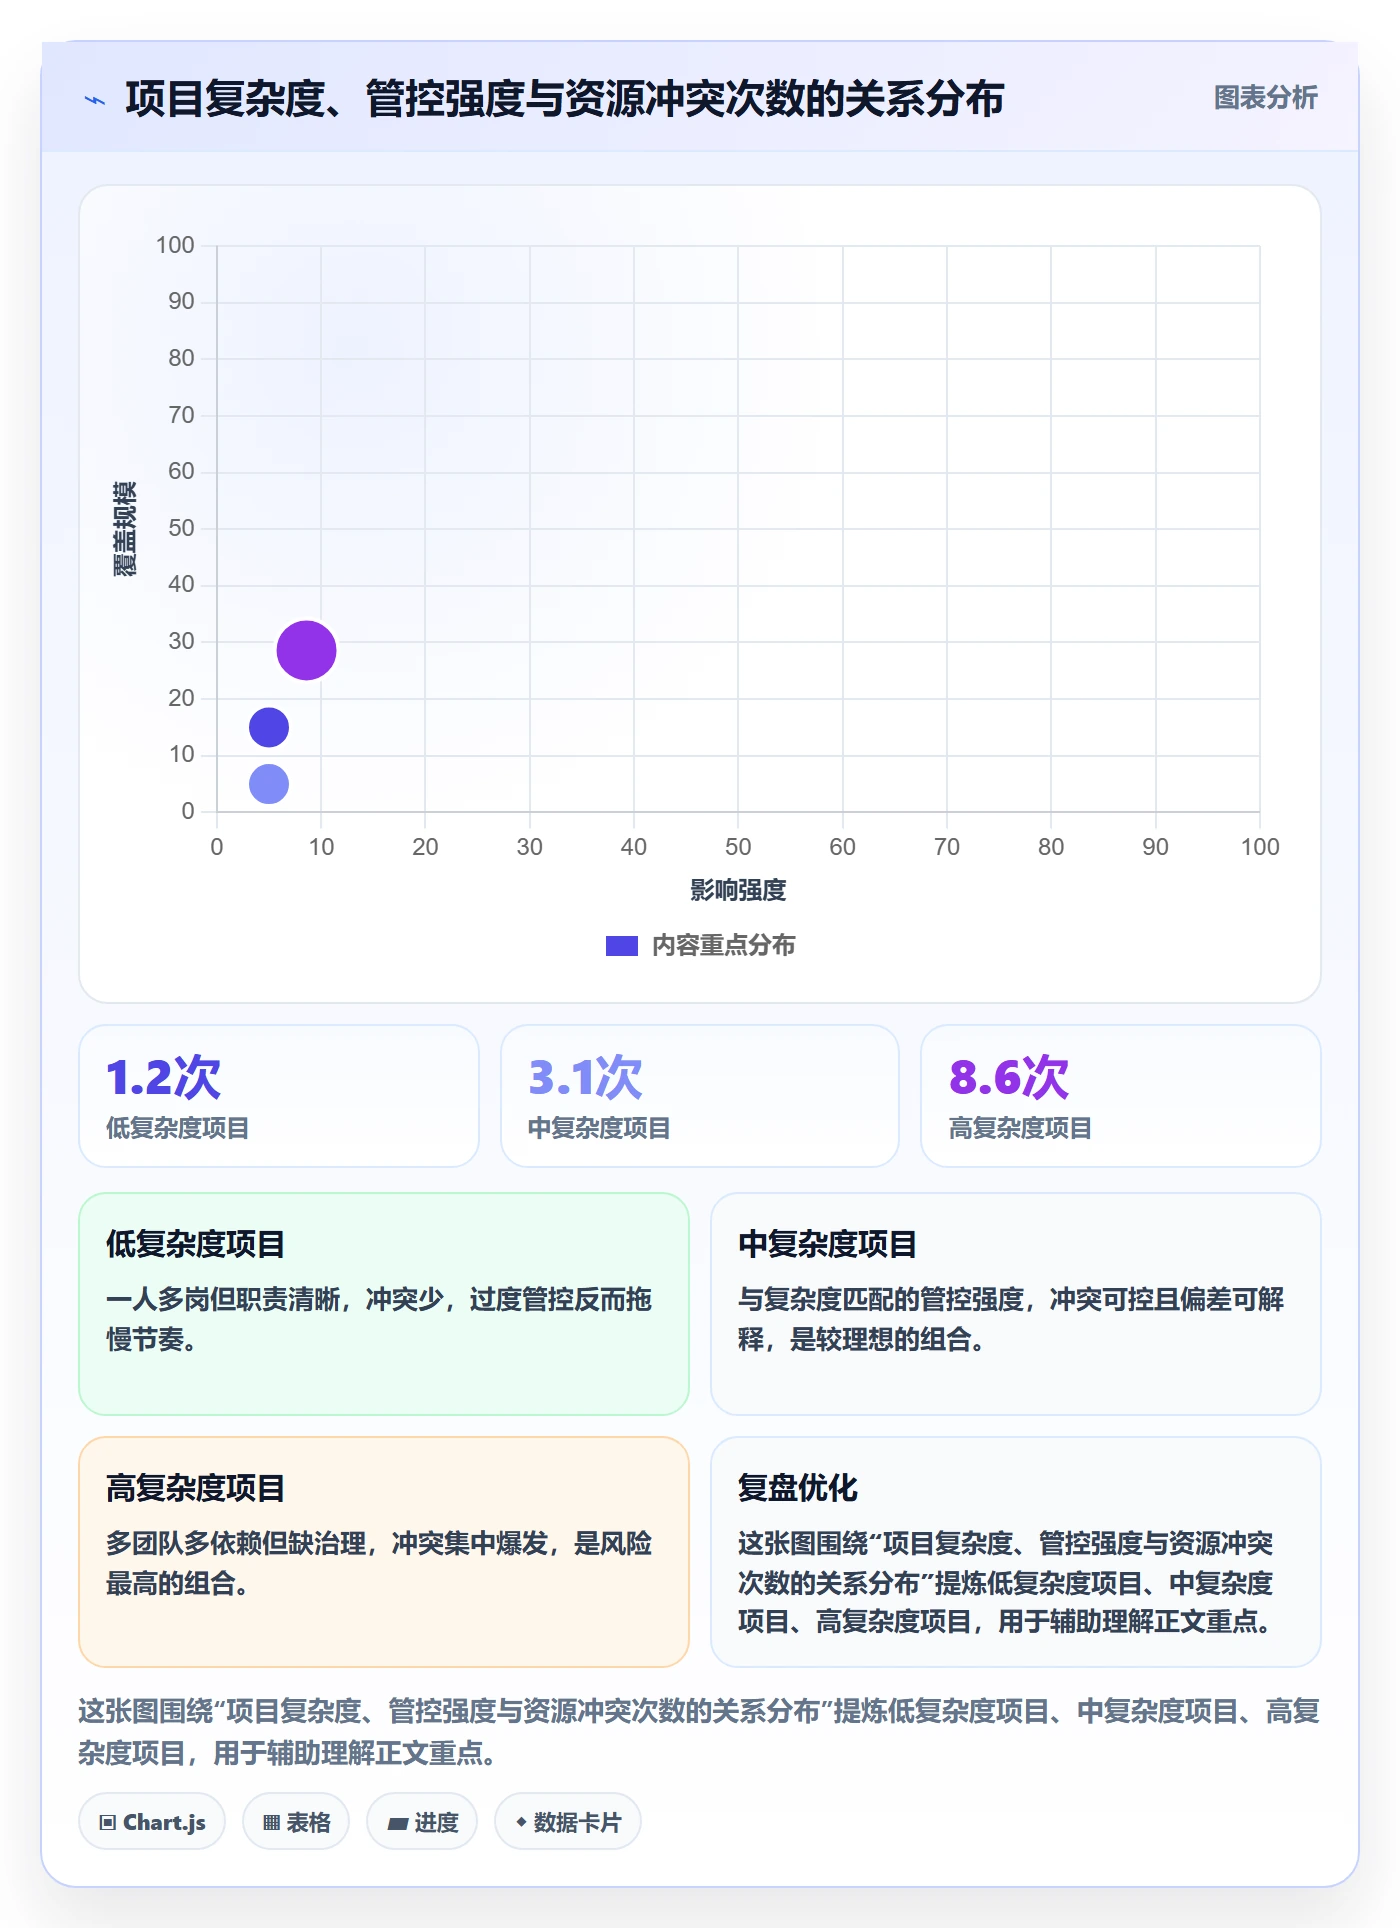1400x1928 pixels.
Task: Click the main title 项目复杂度、管控强度与资源冲突次数的关系分布
Action: (565, 100)
